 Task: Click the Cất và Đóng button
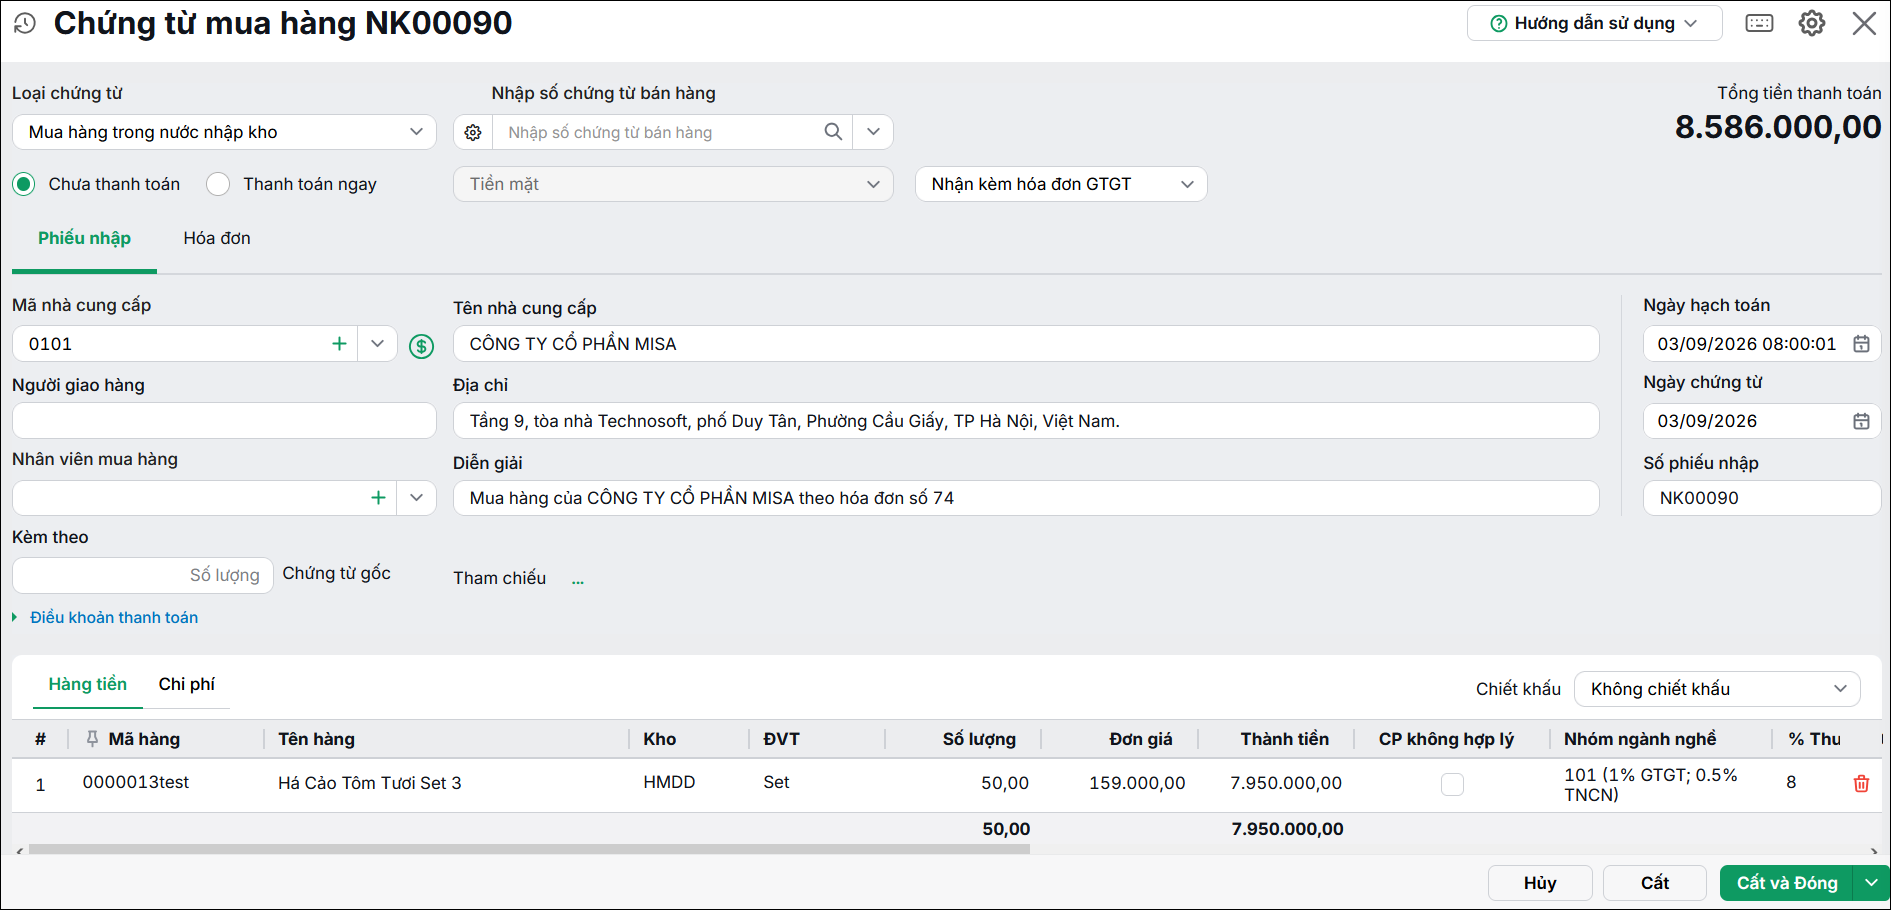coord(1787,883)
